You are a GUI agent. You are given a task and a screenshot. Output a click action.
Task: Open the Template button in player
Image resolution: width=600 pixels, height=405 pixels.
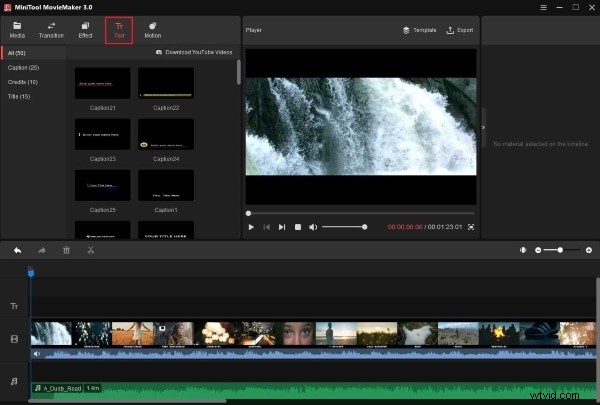click(419, 30)
